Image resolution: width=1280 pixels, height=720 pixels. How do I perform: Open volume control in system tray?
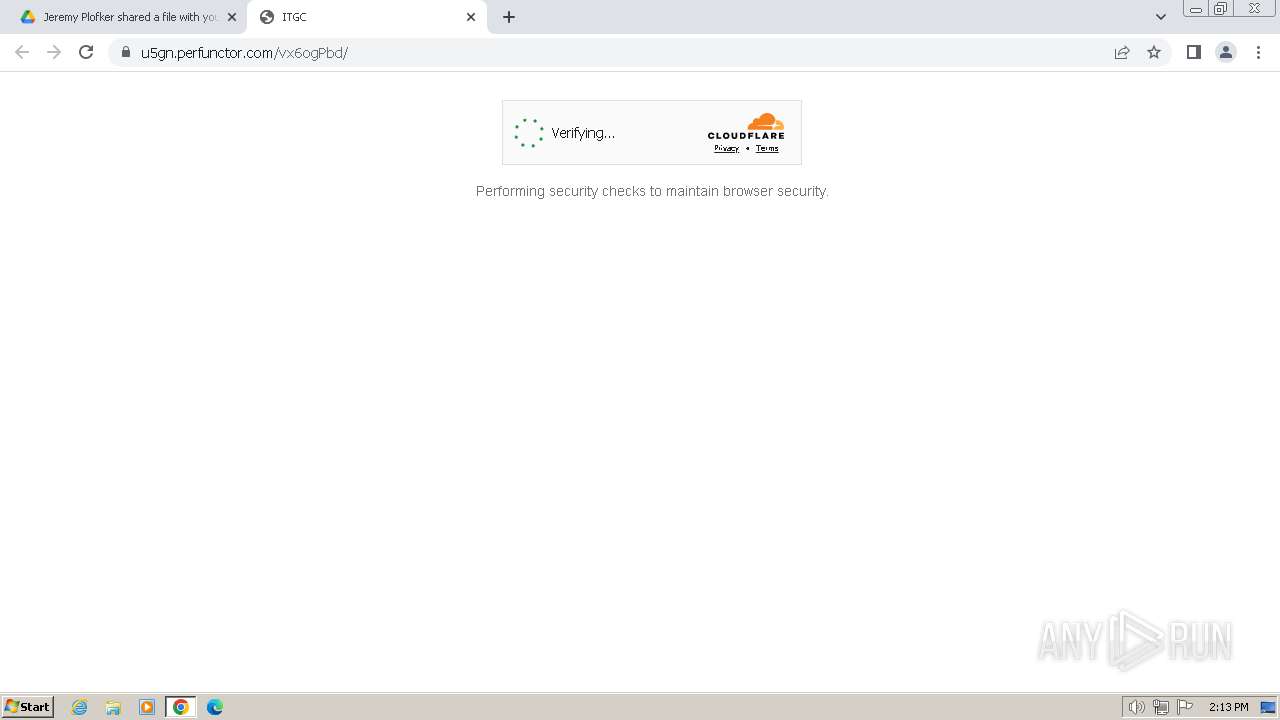point(1137,707)
